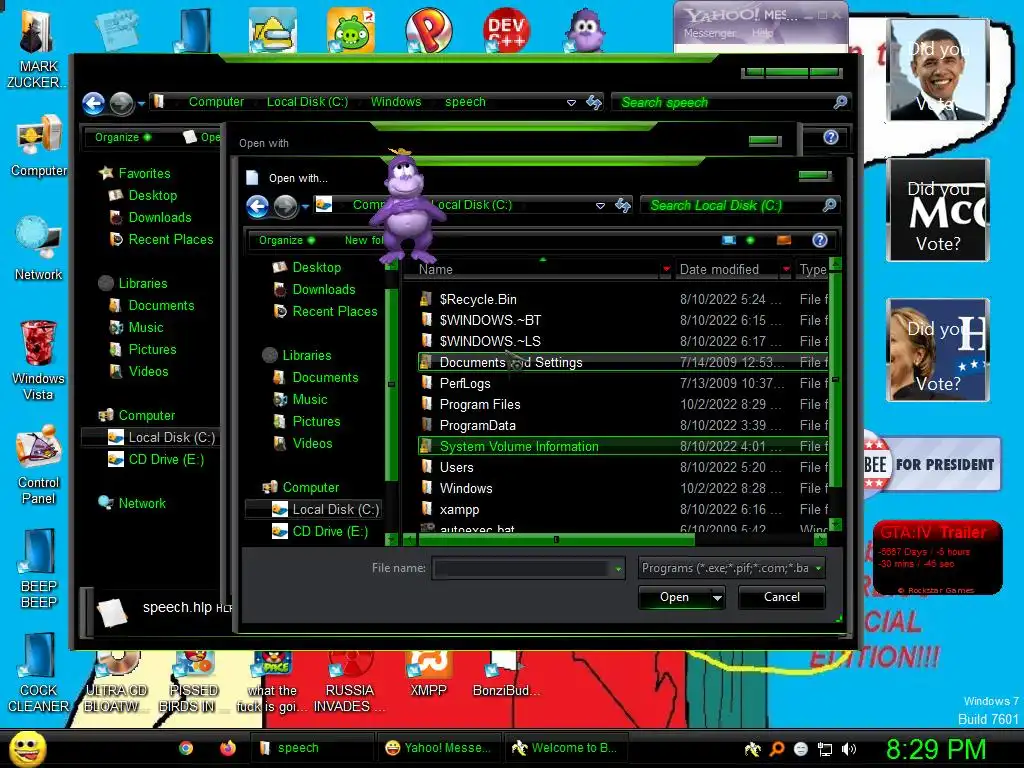Open the Name column filter dropdown
1024x768 pixels.
[666, 269]
